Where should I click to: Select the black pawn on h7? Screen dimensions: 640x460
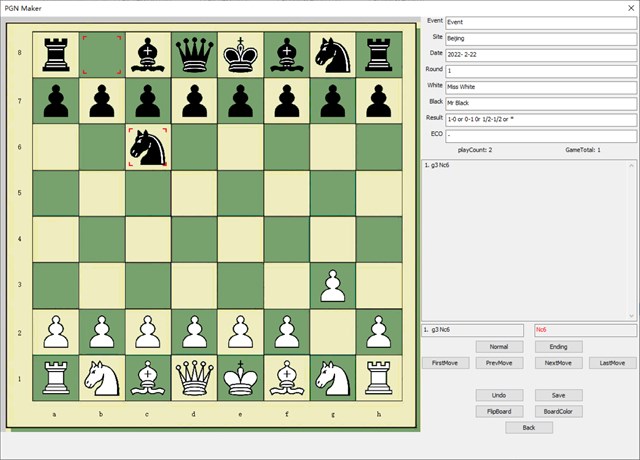pos(379,101)
